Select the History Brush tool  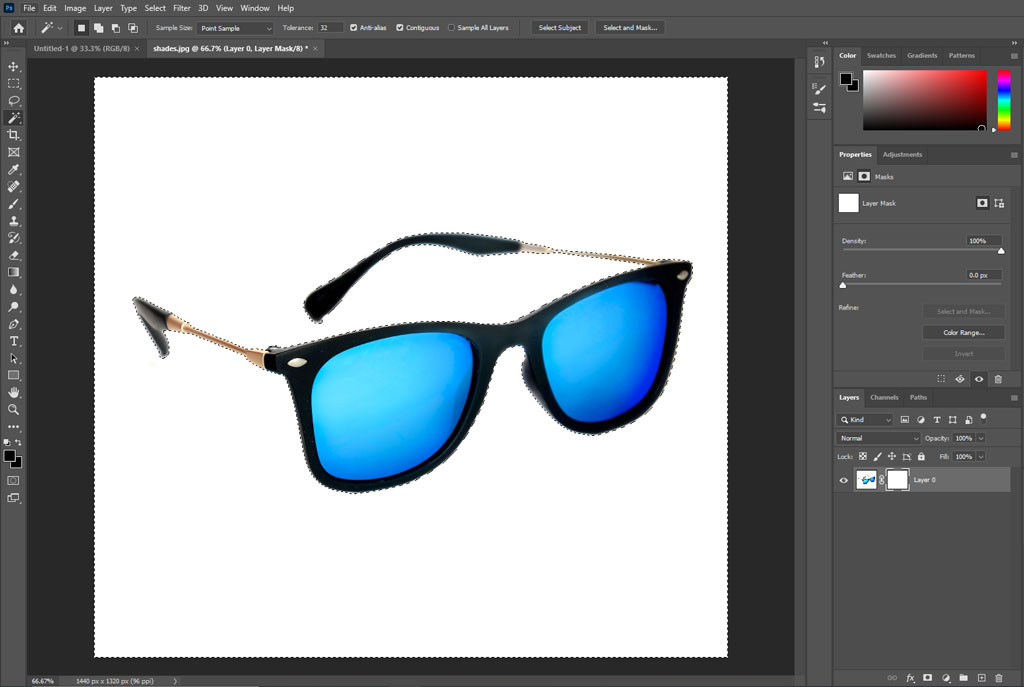coord(13,238)
